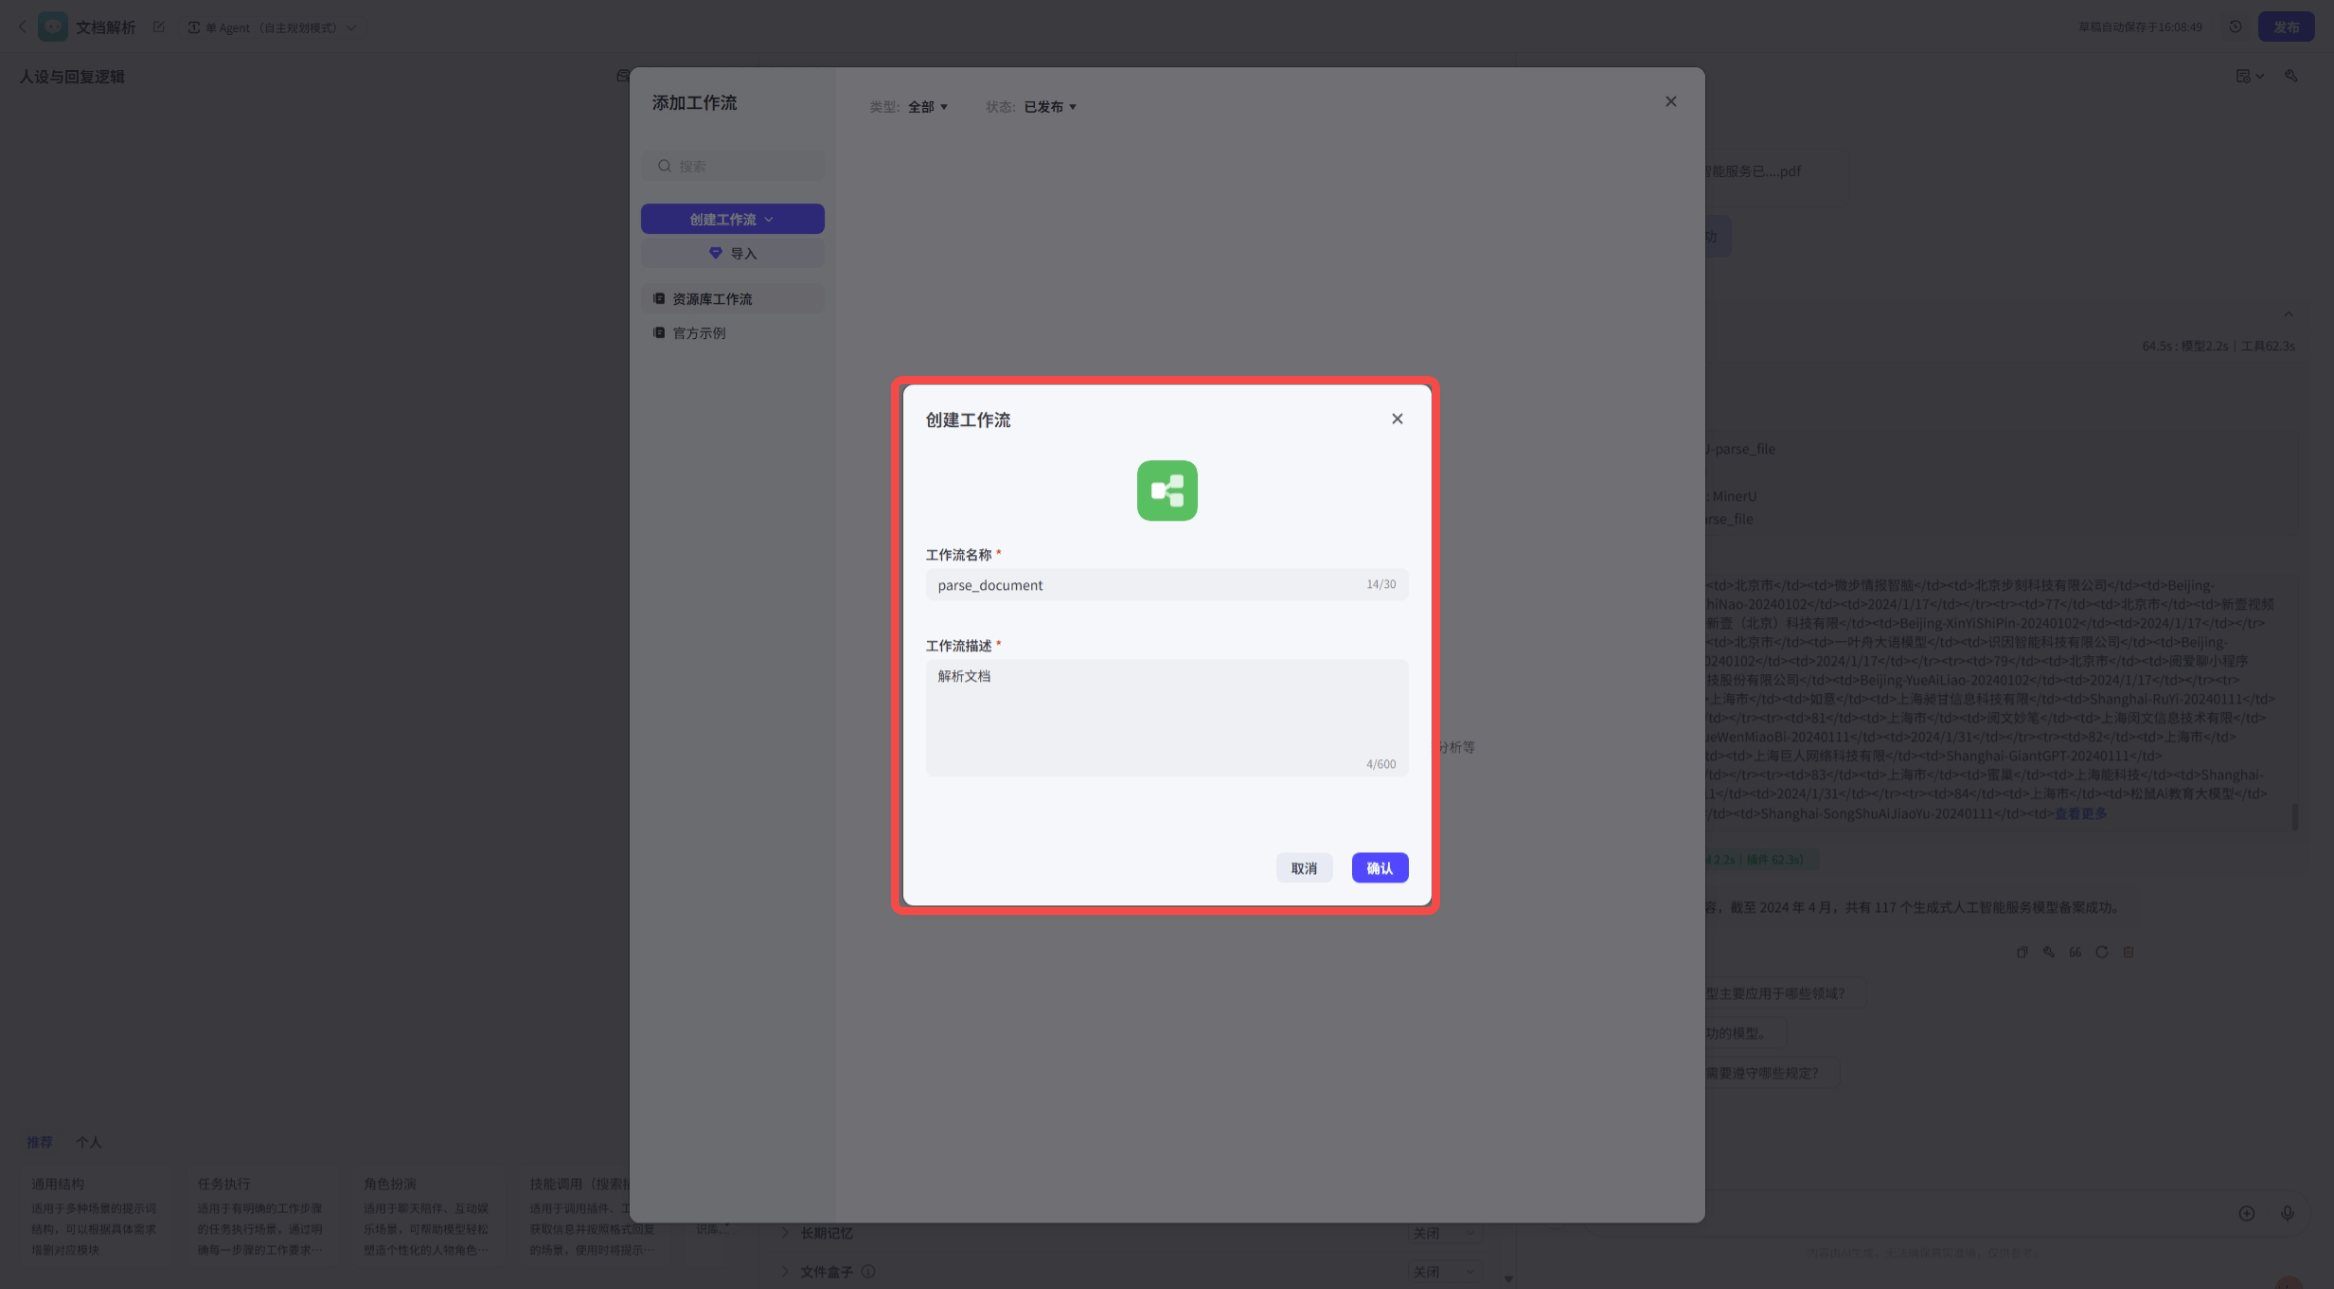Click the copy message icon
This screenshot has height=1289, width=2334.
click(x=2022, y=952)
